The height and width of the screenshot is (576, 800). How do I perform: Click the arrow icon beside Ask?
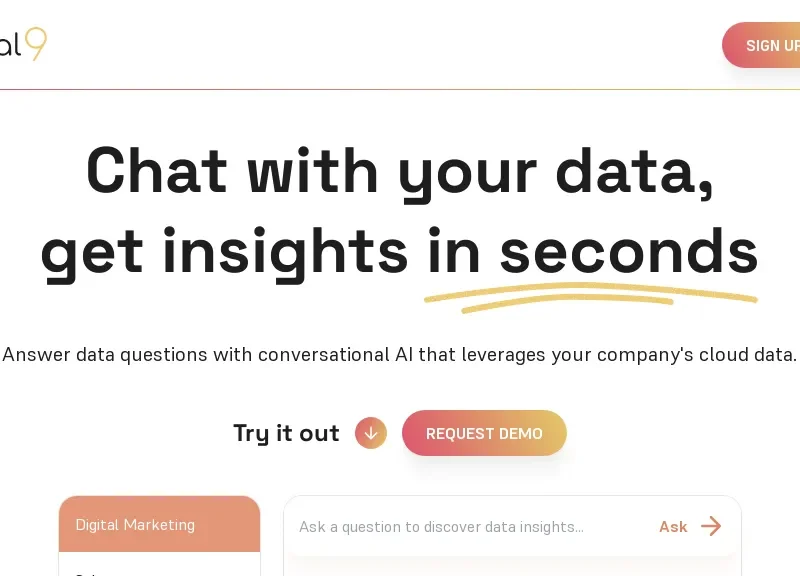pos(711,526)
